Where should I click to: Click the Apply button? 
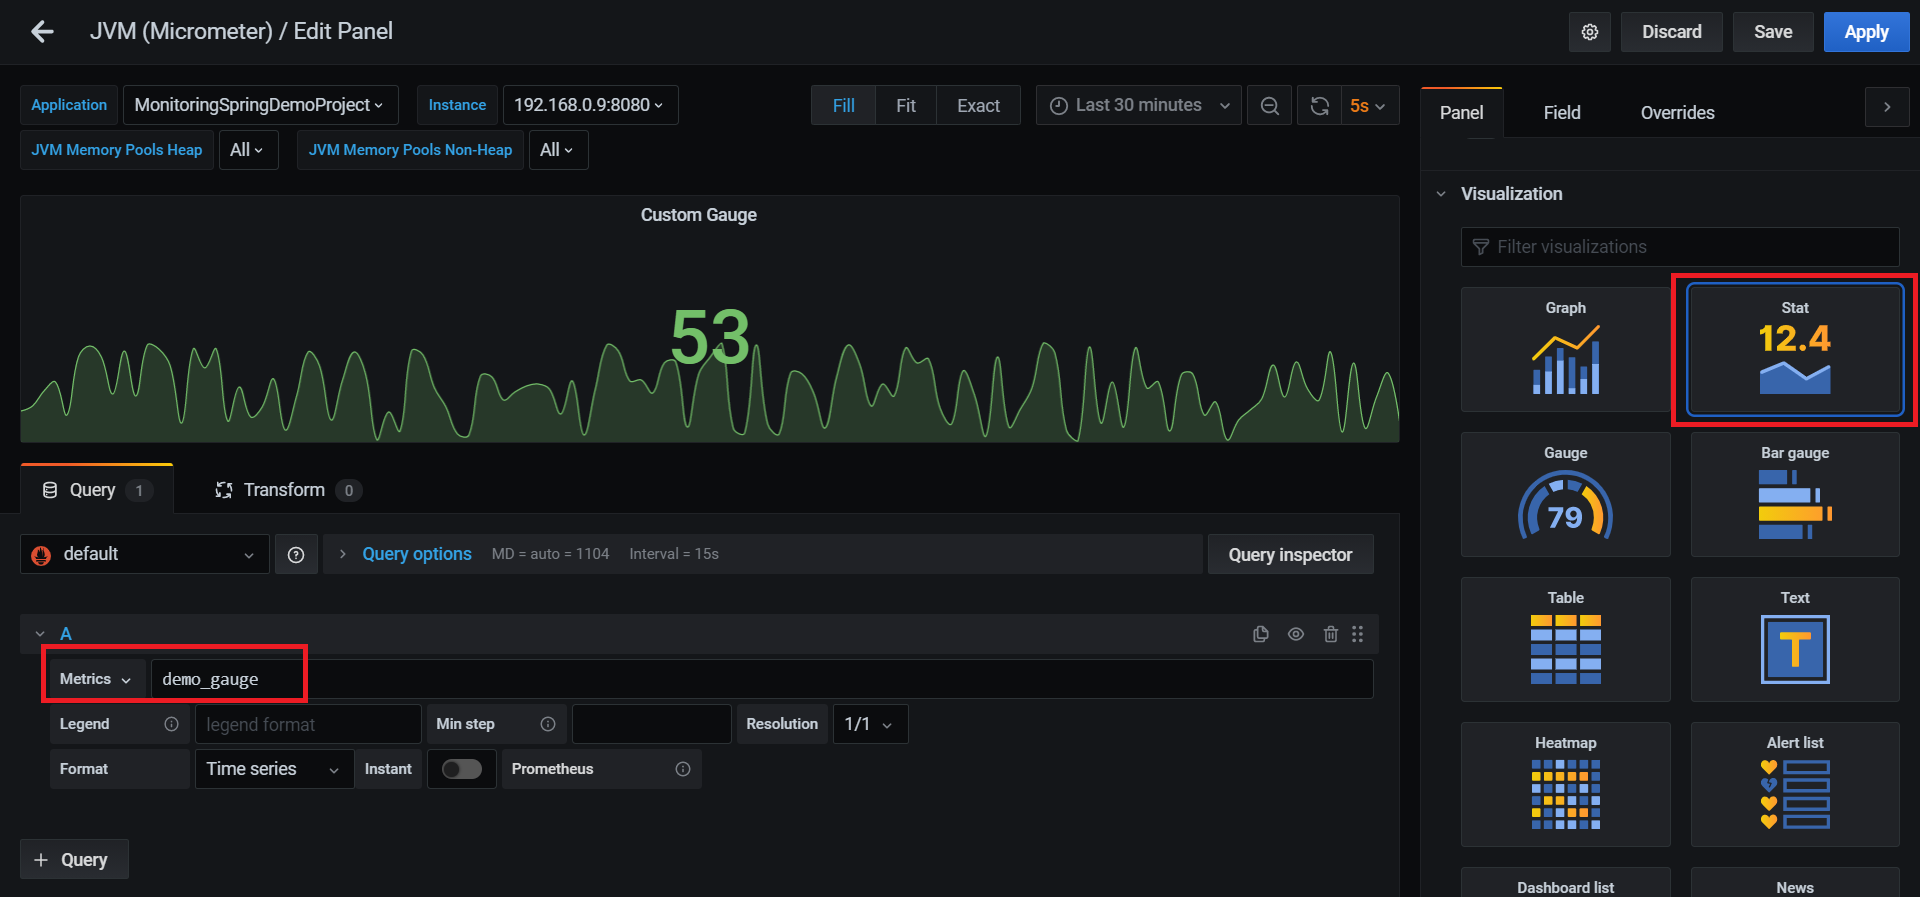pyautogui.click(x=1866, y=32)
